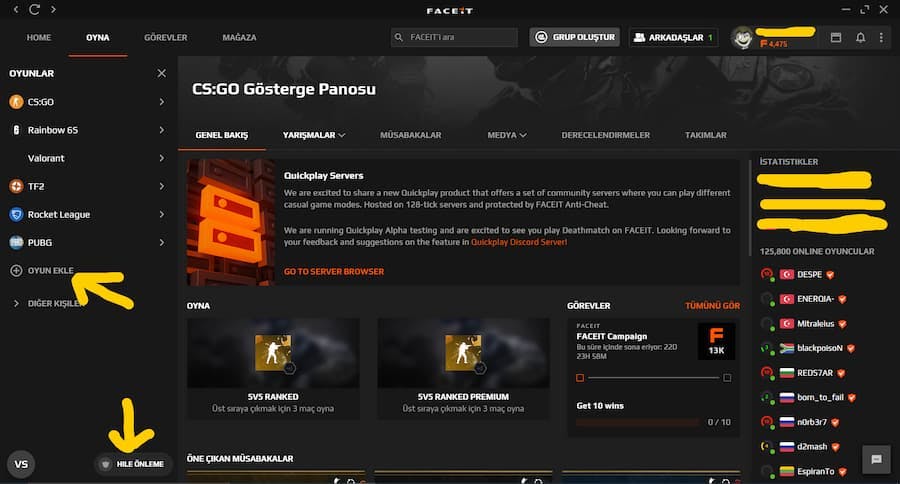This screenshot has width=900, height=484.
Task: Open the notifications bell
Action: (x=860, y=37)
